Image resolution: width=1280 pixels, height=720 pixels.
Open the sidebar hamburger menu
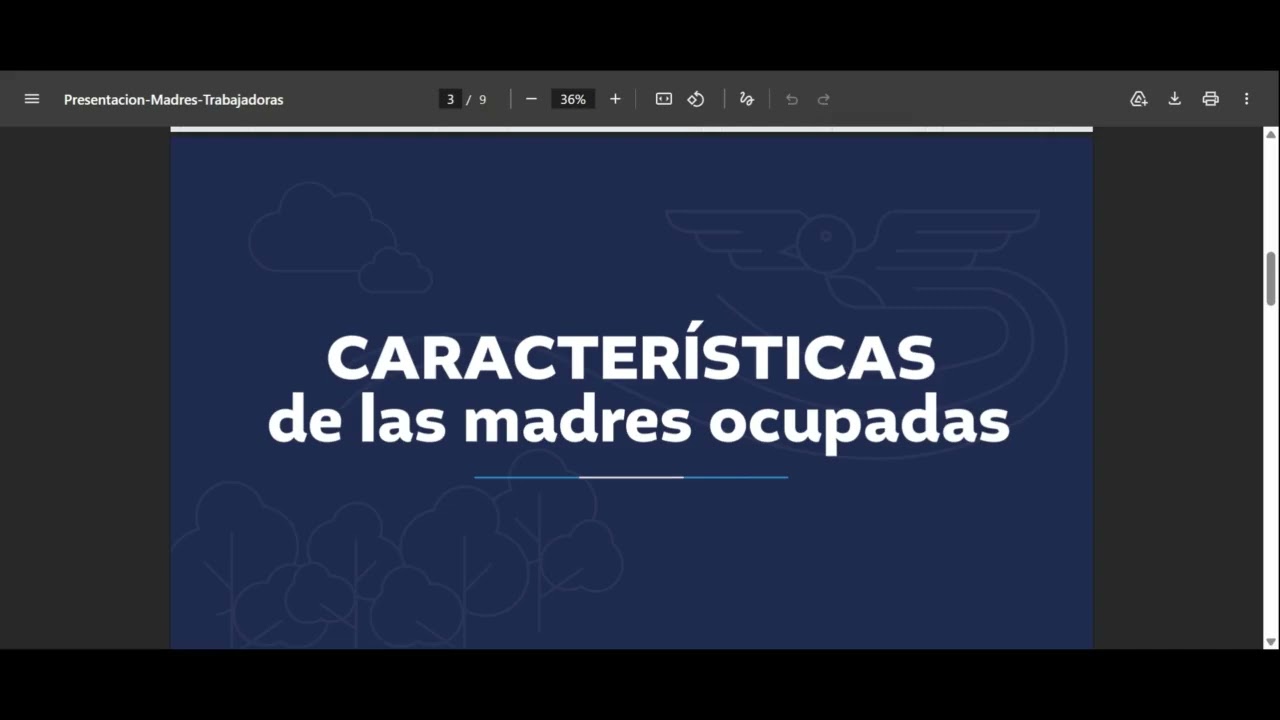(32, 99)
